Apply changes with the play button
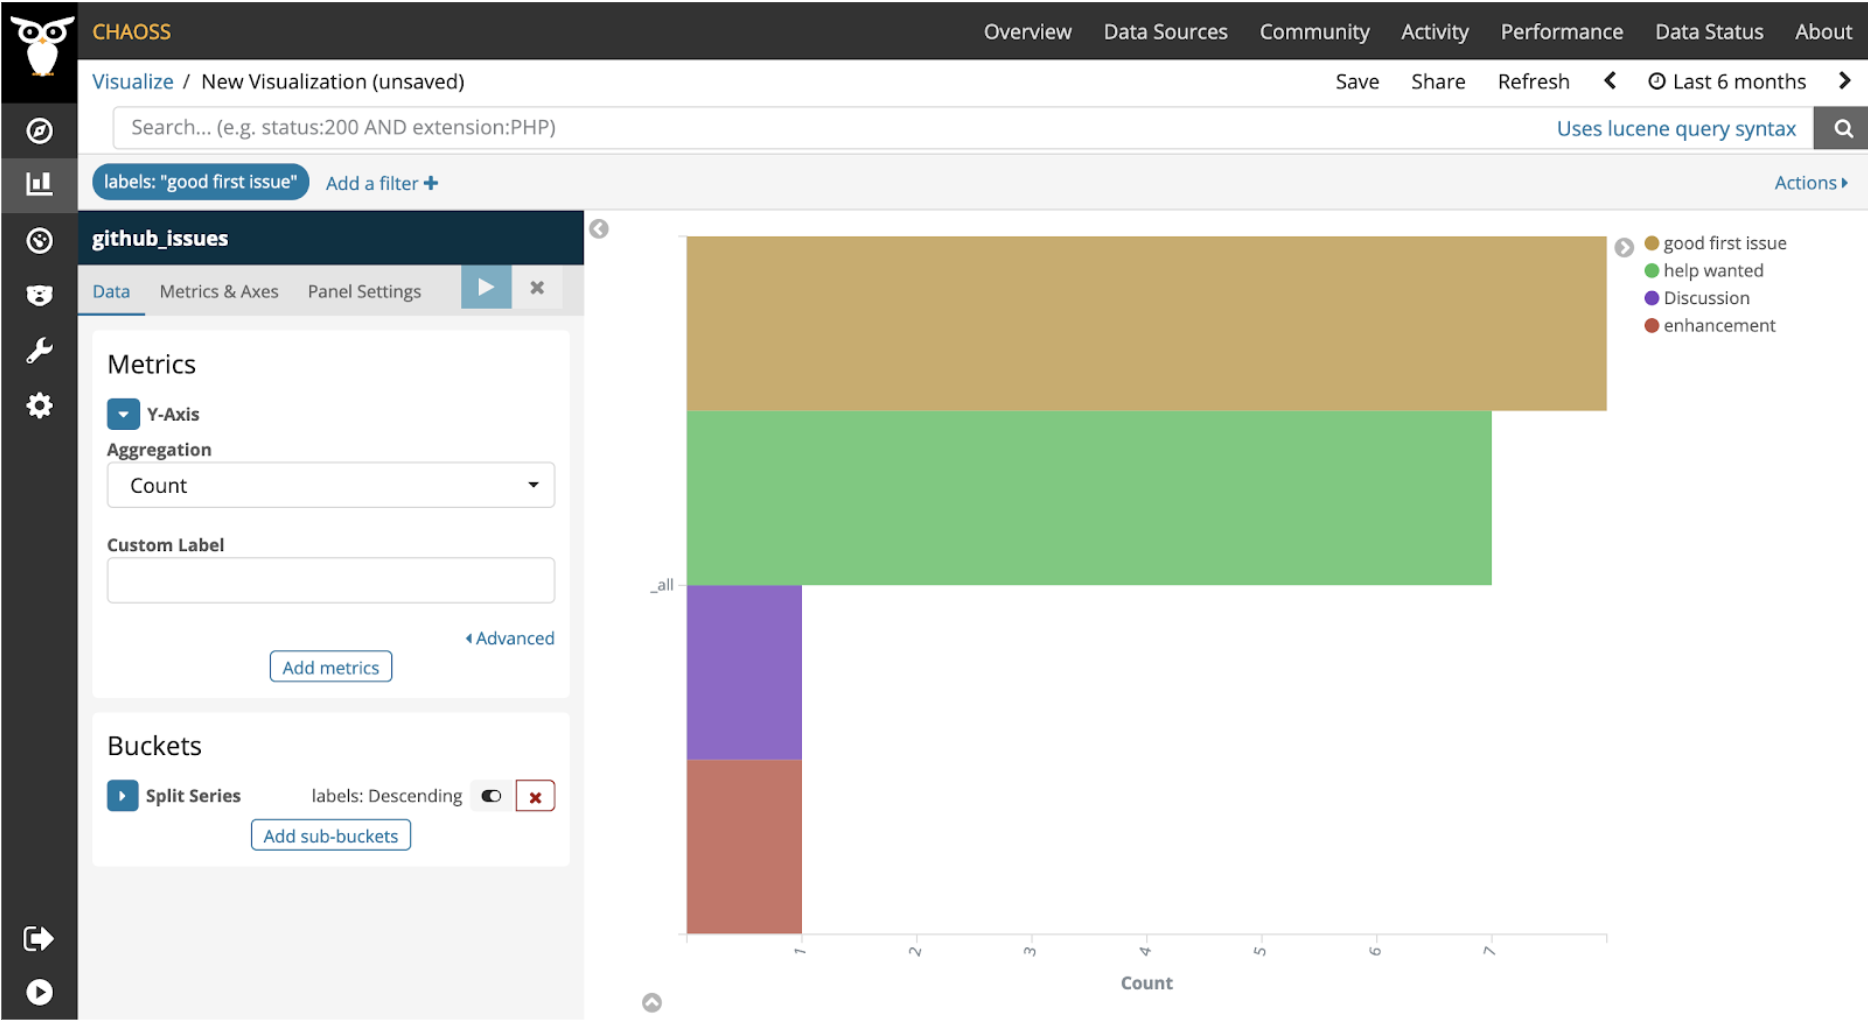The width and height of the screenshot is (1868, 1022). (x=486, y=288)
